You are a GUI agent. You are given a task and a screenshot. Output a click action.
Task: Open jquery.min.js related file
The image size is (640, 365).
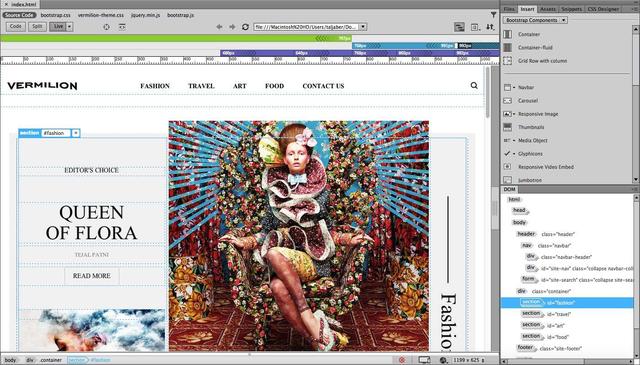[x=145, y=15]
